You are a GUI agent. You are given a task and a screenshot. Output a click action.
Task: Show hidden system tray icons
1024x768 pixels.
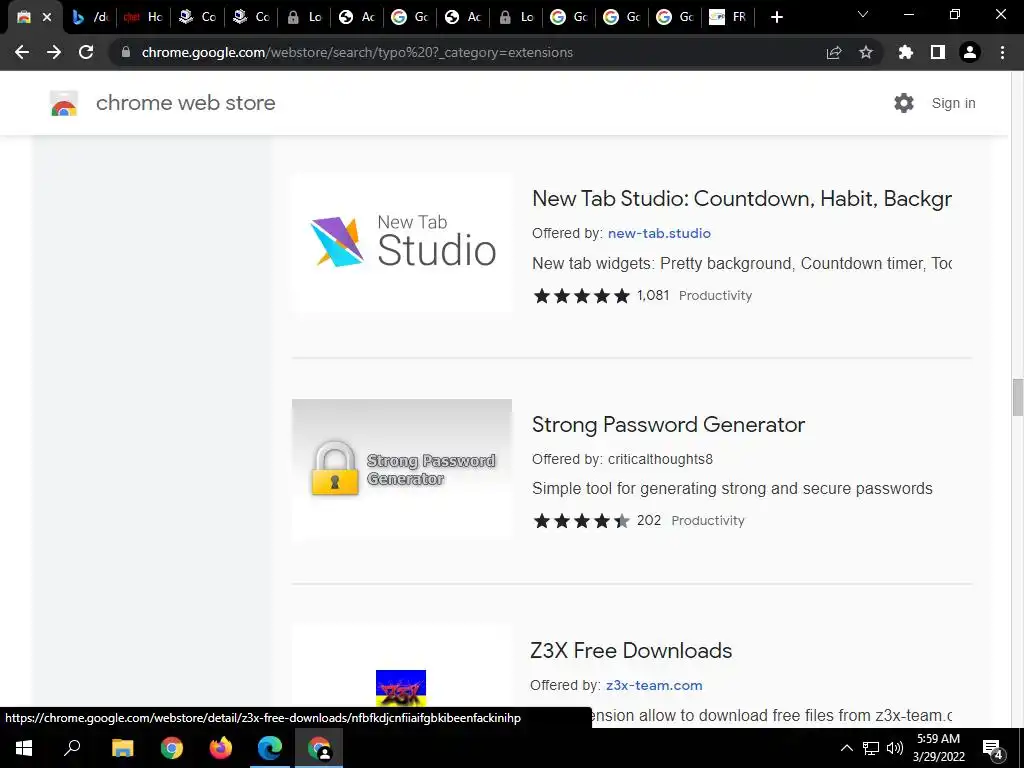846,748
